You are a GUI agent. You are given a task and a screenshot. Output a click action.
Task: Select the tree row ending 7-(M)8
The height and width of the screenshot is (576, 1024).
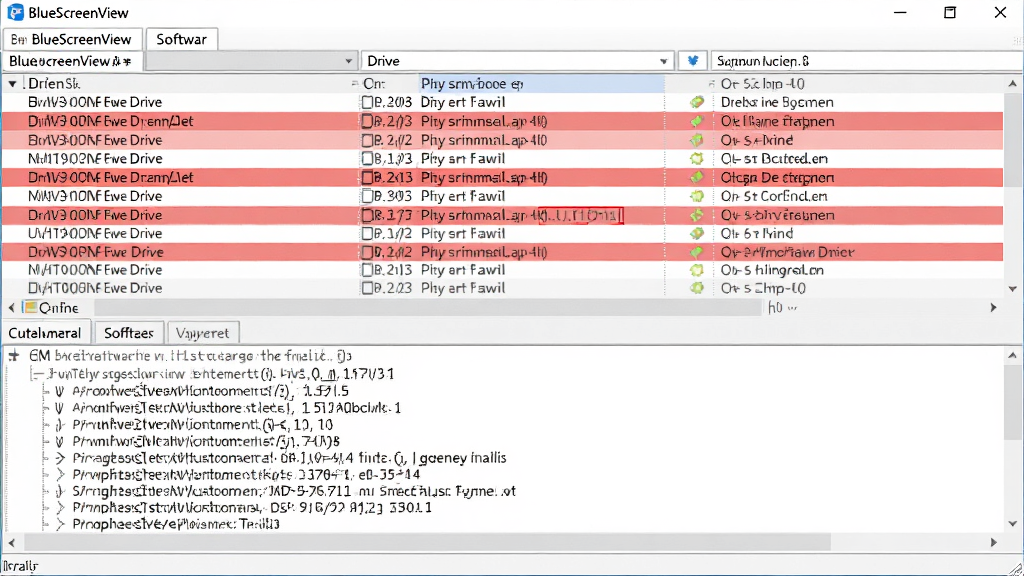206,441
